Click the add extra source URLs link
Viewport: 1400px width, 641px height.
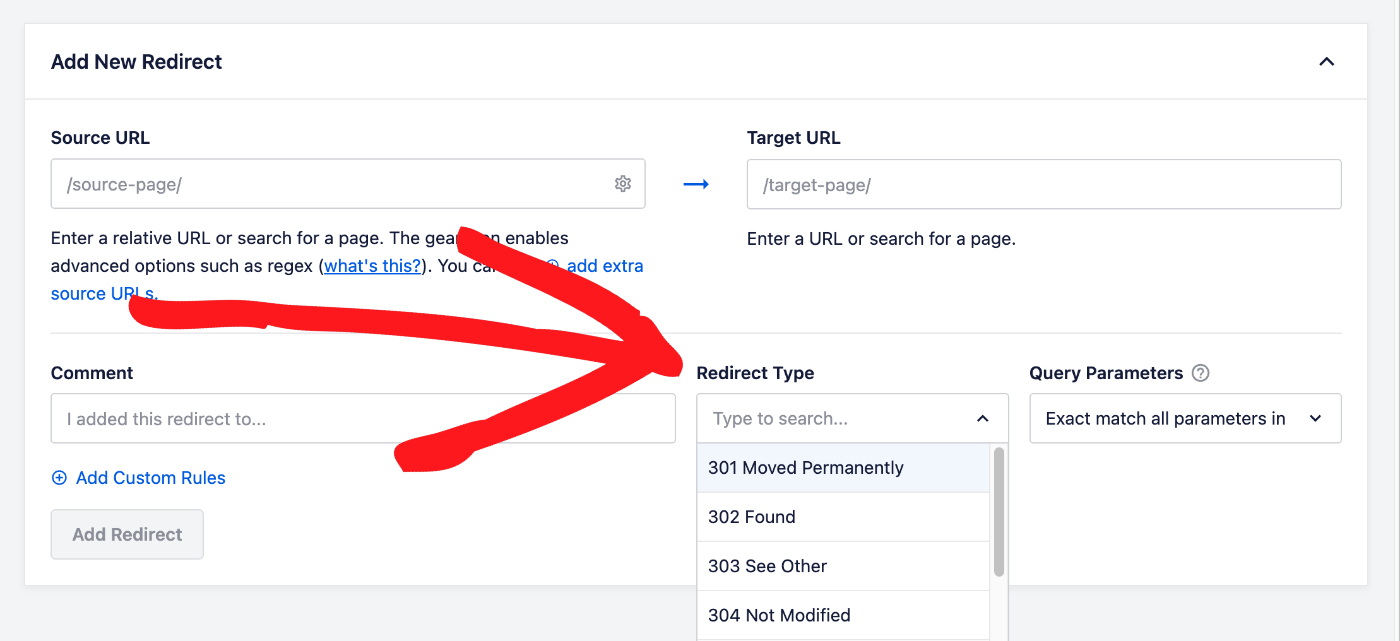click(604, 266)
